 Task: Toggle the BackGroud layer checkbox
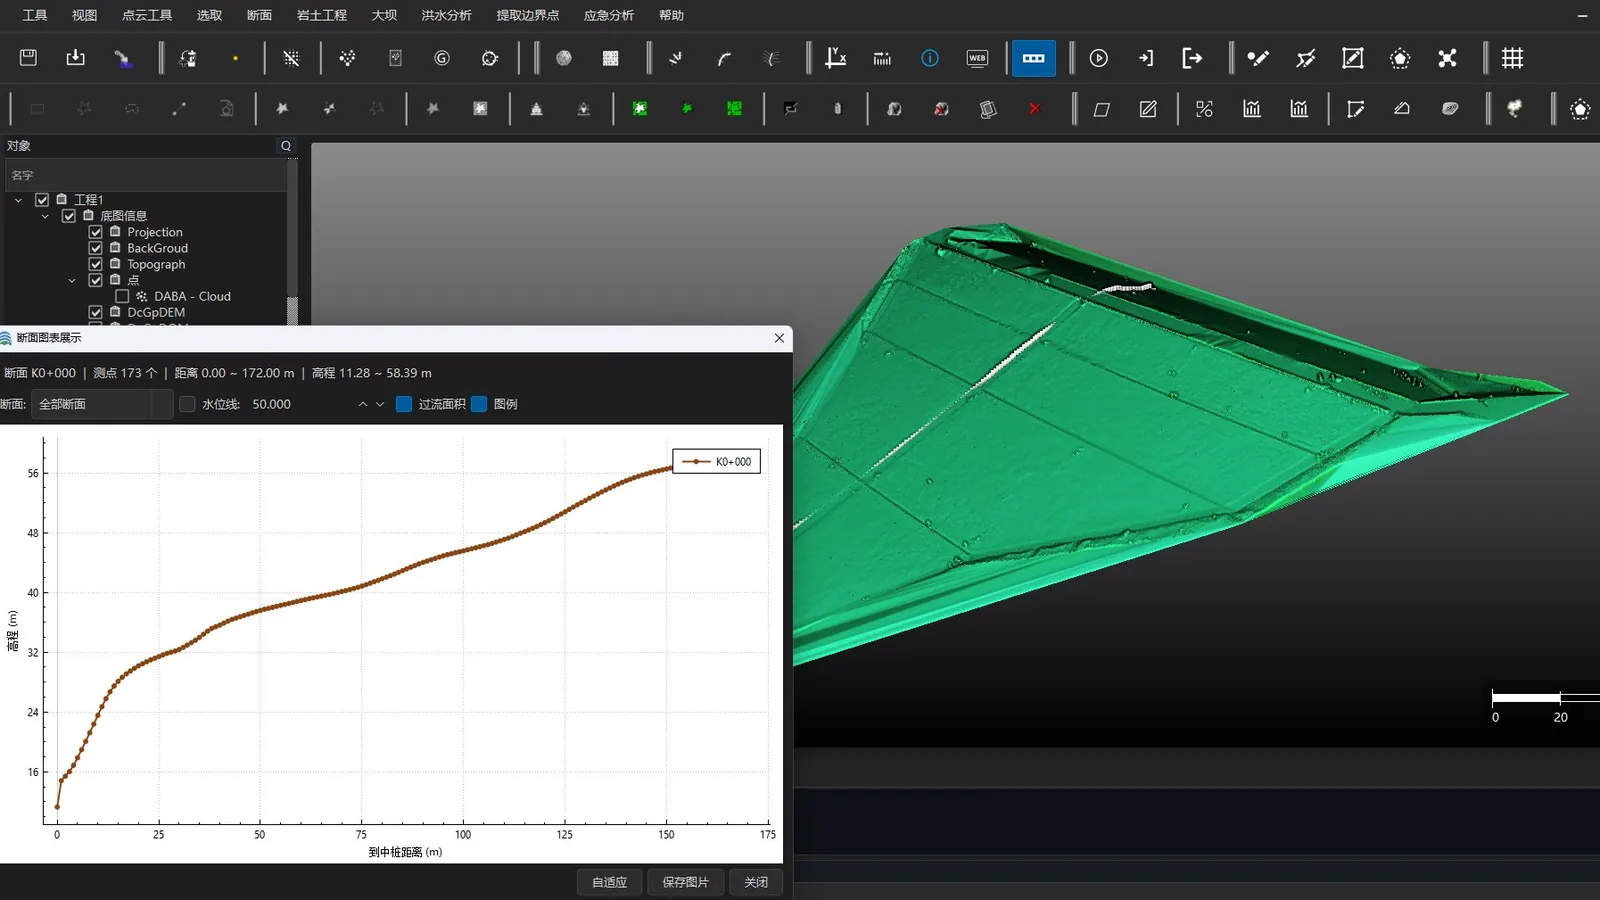click(x=96, y=248)
